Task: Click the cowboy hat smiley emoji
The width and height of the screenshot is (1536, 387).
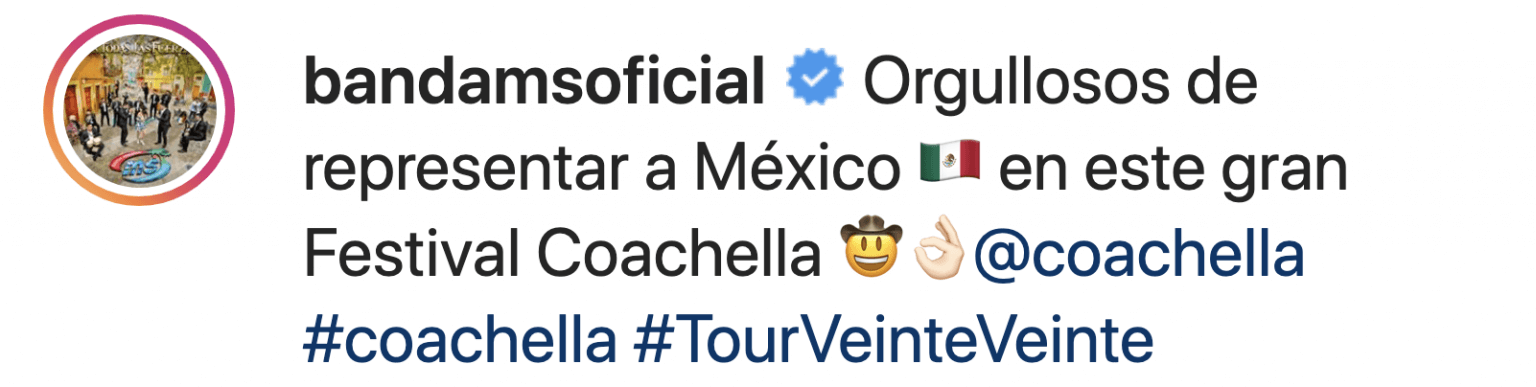Action: click(873, 253)
